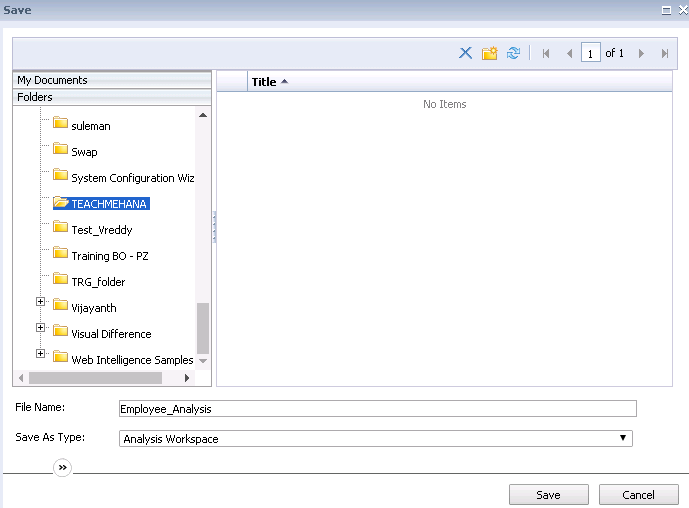Image resolution: width=689 pixels, height=508 pixels.
Task: Go to previous page arrow icon
Action: pyautogui.click(x=569, y=54)
